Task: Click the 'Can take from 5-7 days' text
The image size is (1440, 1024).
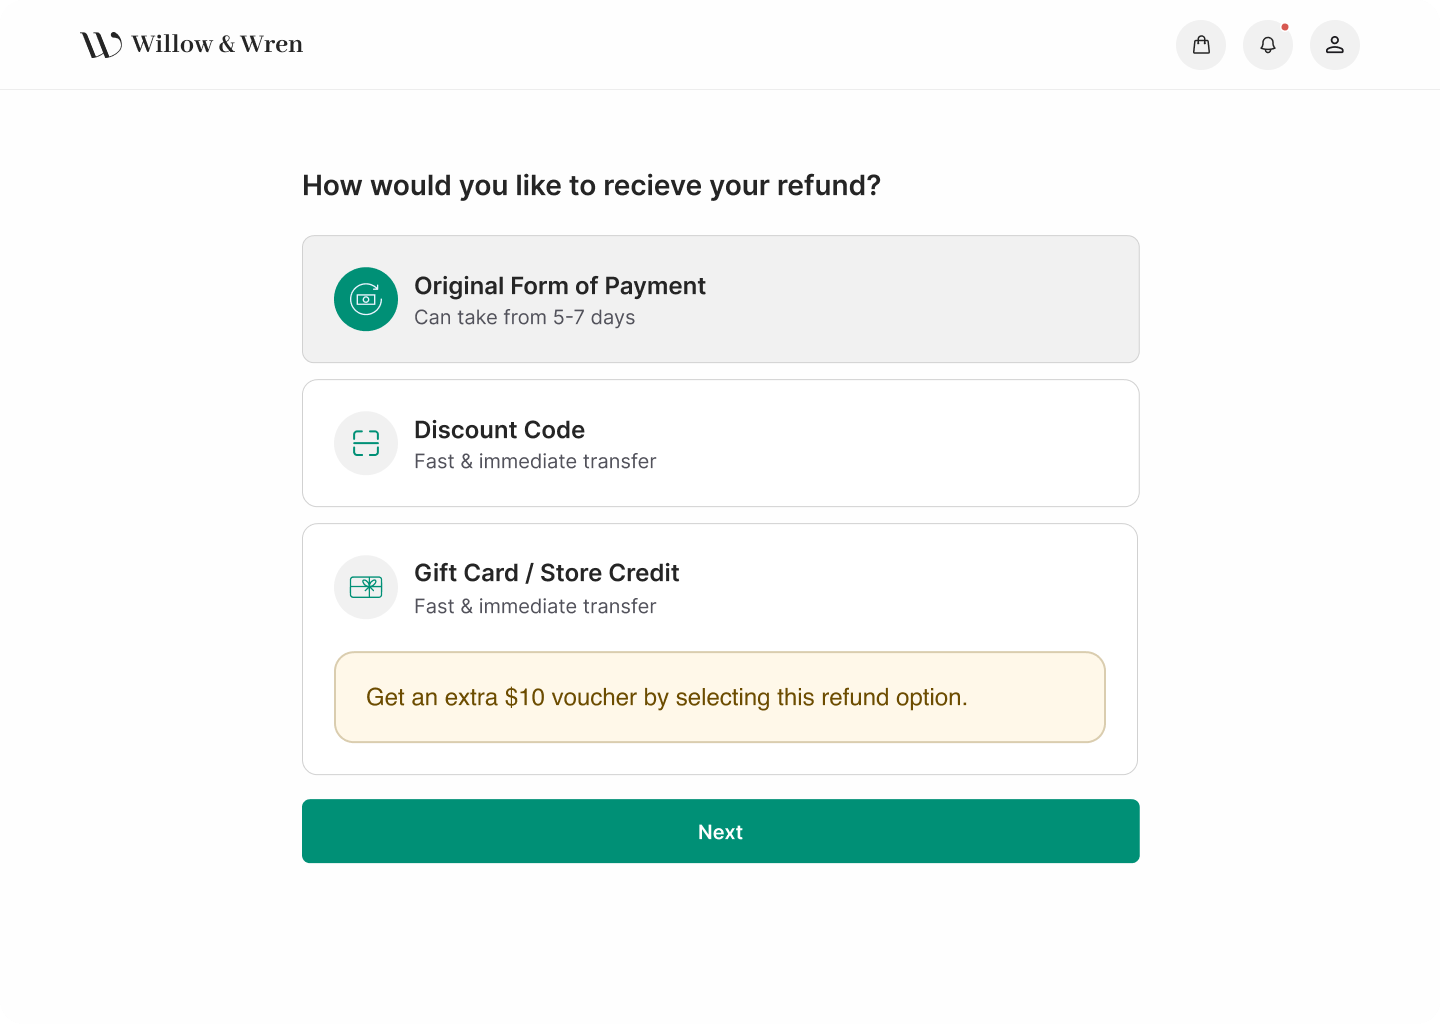Action: [525, 317]
